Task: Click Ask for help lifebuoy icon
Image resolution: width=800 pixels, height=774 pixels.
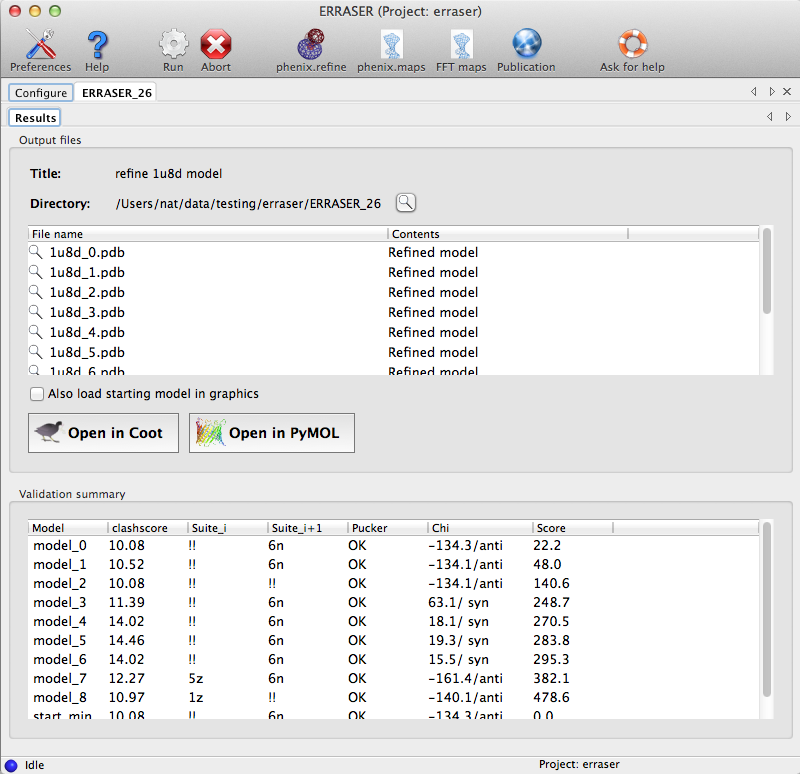Action: (632, 46)
